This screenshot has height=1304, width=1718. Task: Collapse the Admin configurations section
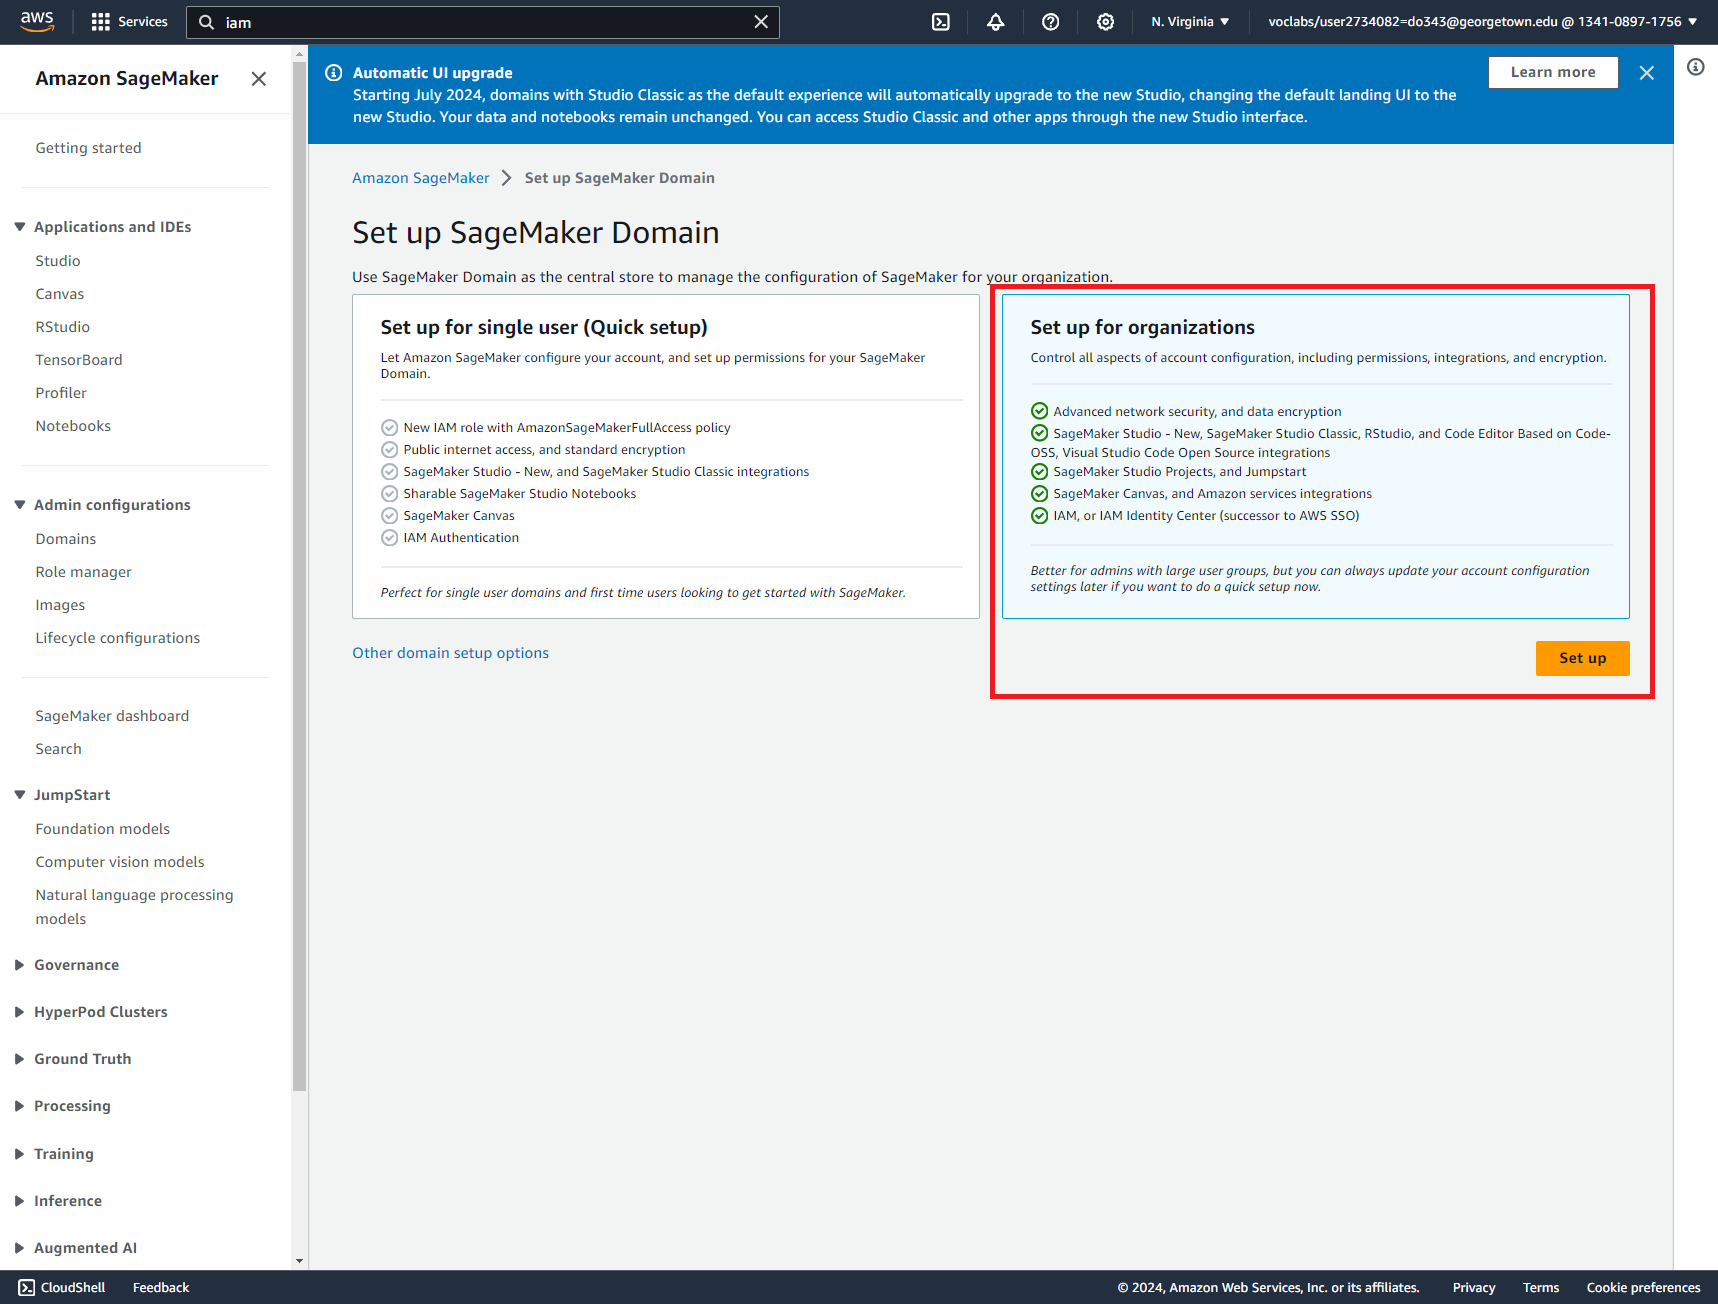click(x=20, y=505)
